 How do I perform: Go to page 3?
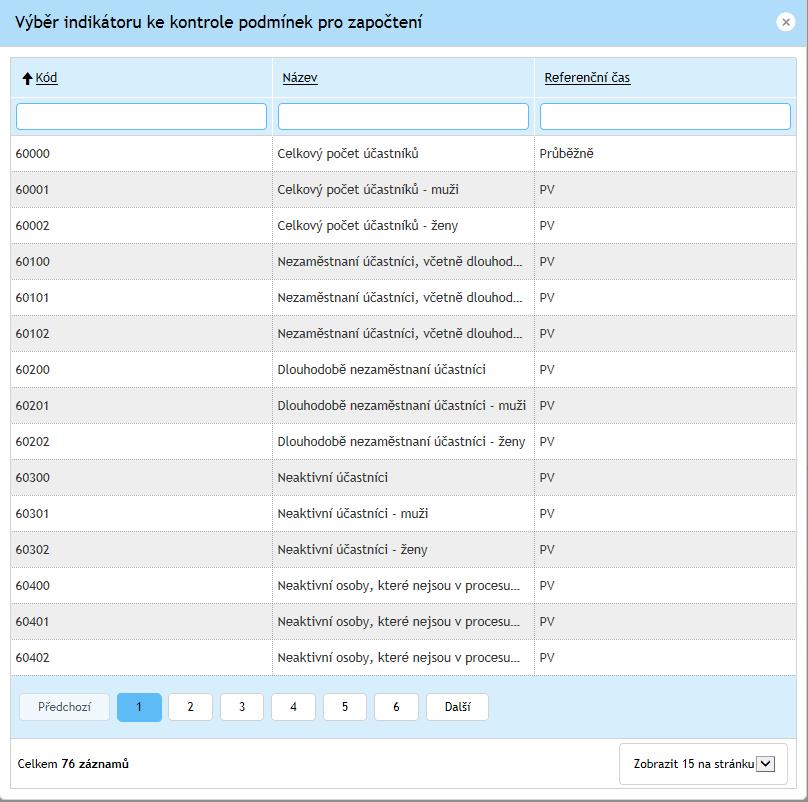[x=242, y=707]
